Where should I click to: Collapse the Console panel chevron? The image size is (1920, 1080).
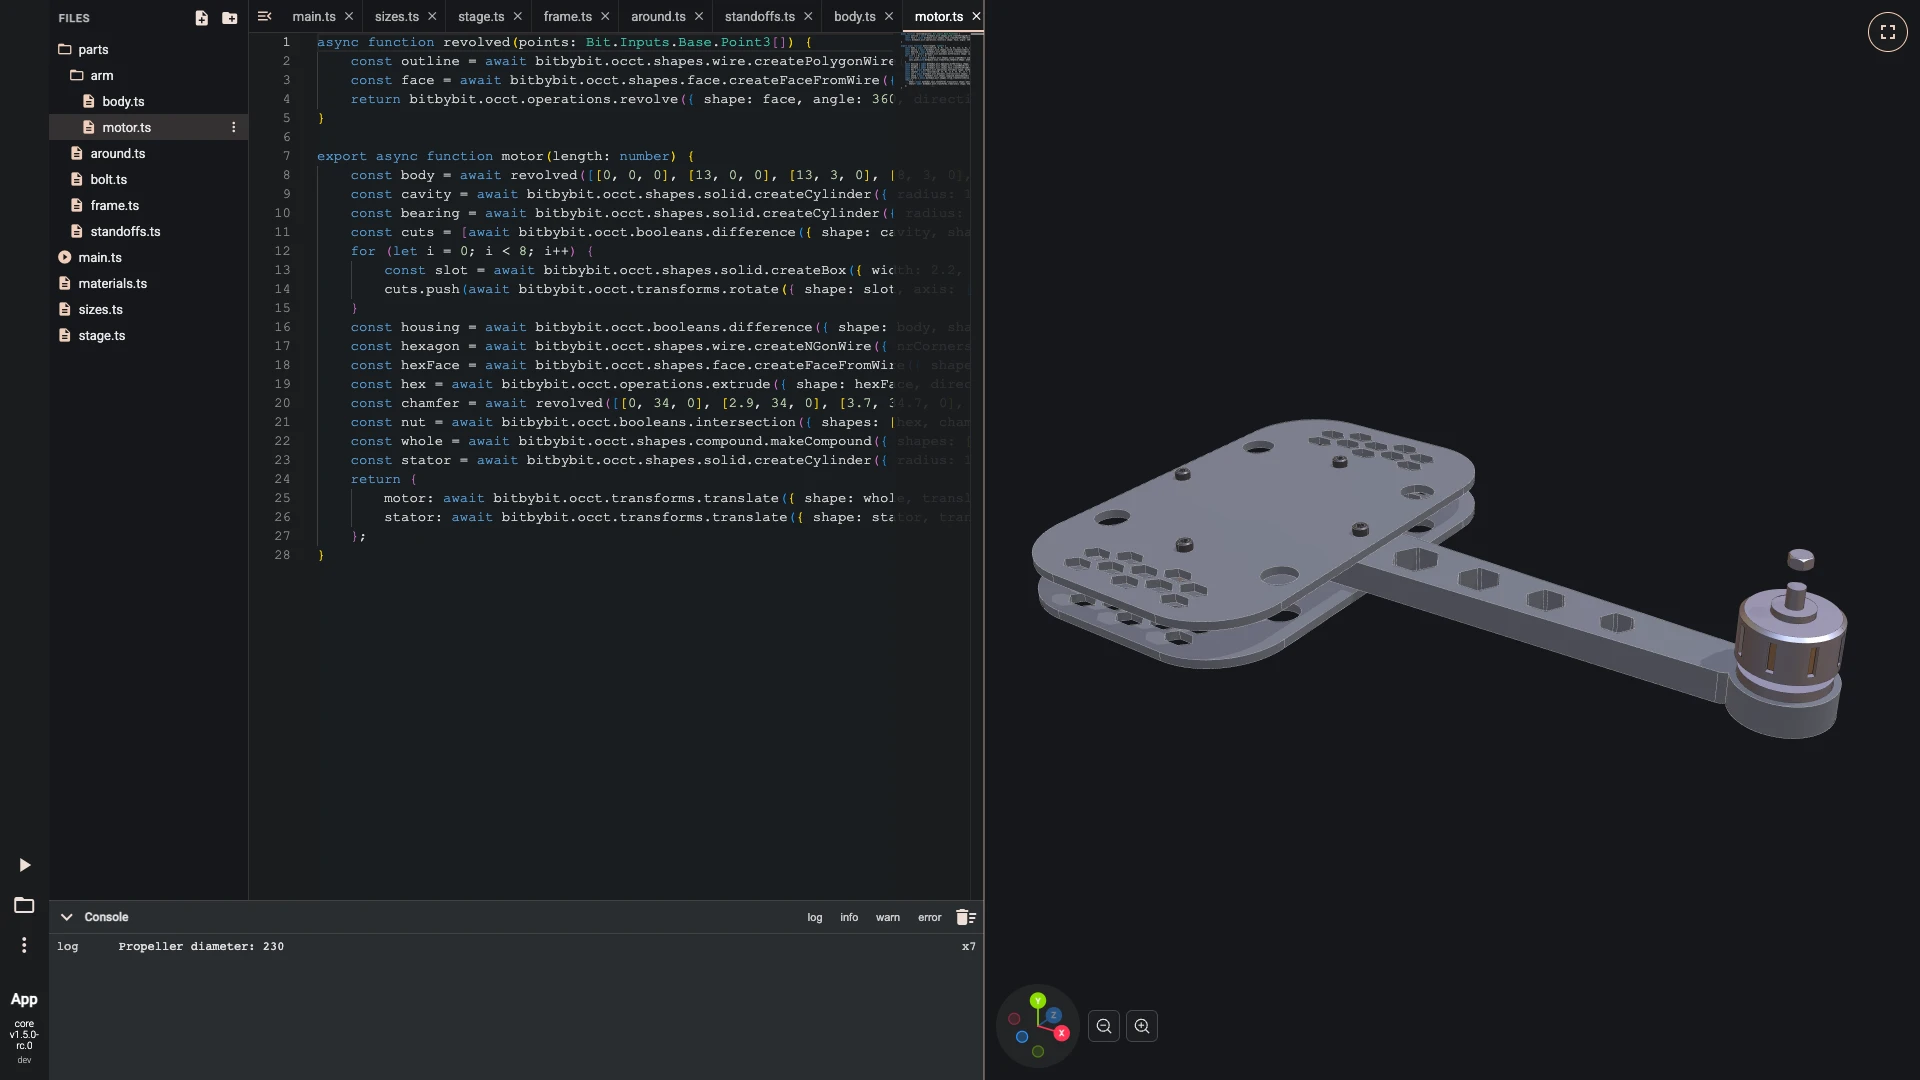(x=66, y=917)
